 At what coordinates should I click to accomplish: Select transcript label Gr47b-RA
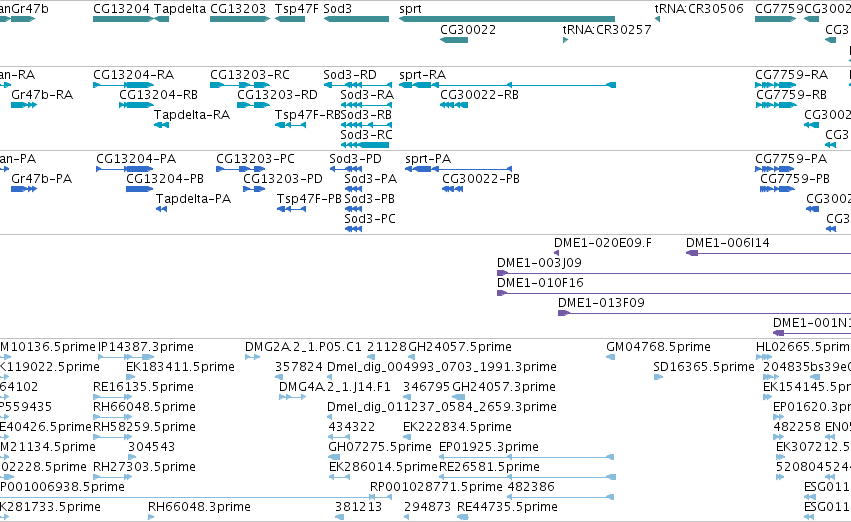coord(42,94)
